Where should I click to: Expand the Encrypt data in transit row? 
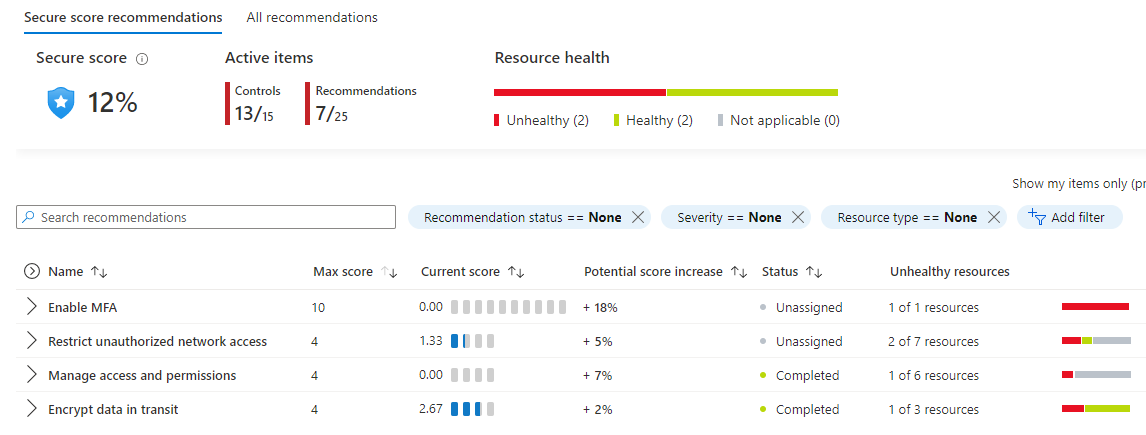31,409
